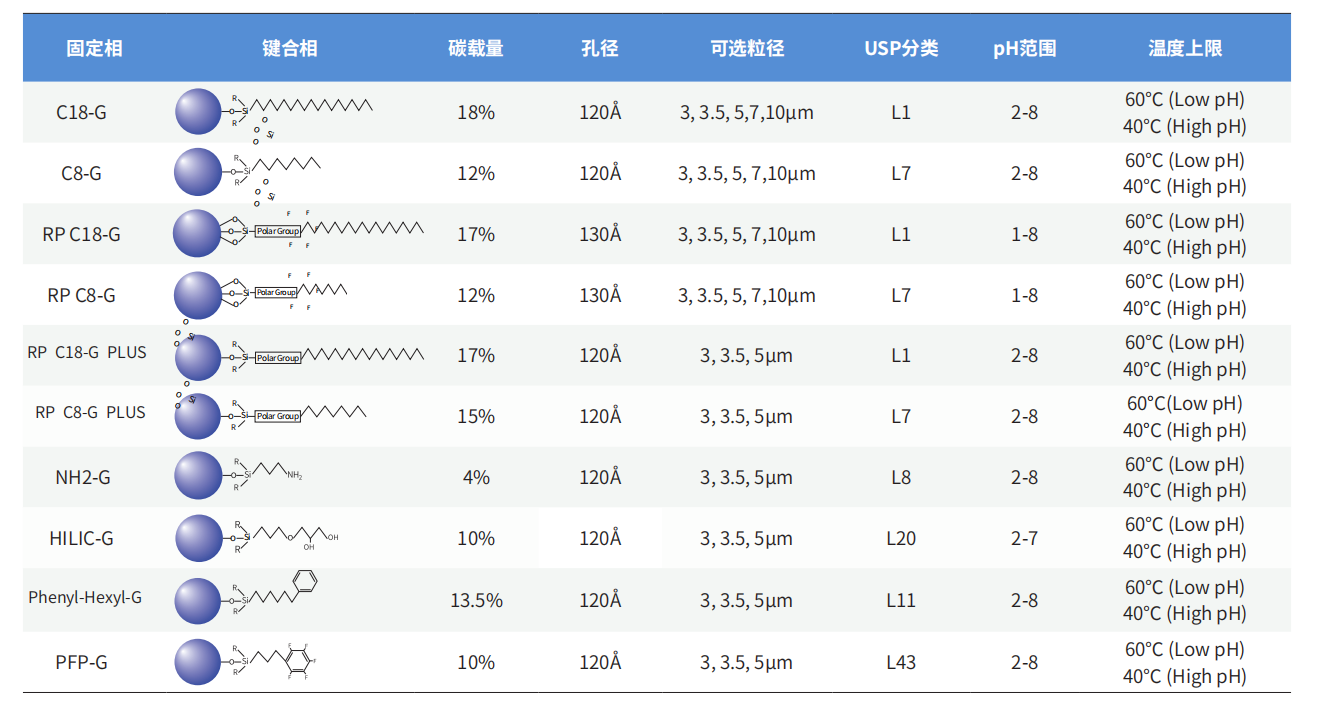The height and width of the screenshot is (711, 1319).
Task: Select the USP分类 column header
Action: [x=901, y=48]
